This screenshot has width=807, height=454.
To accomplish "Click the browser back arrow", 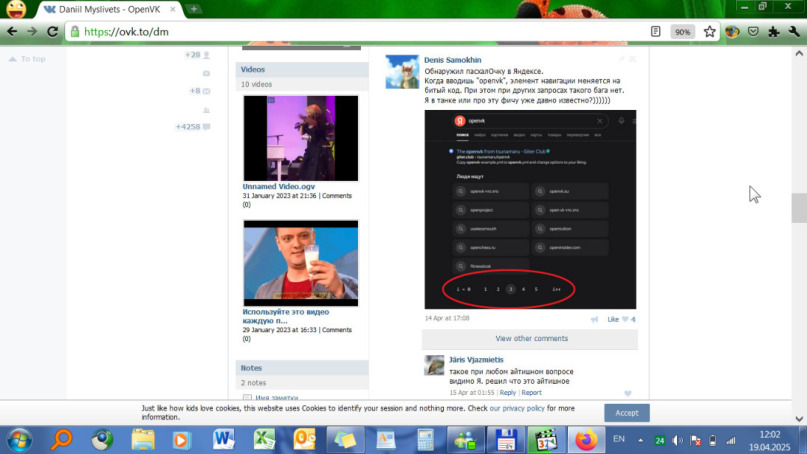I will pos(12,31).
